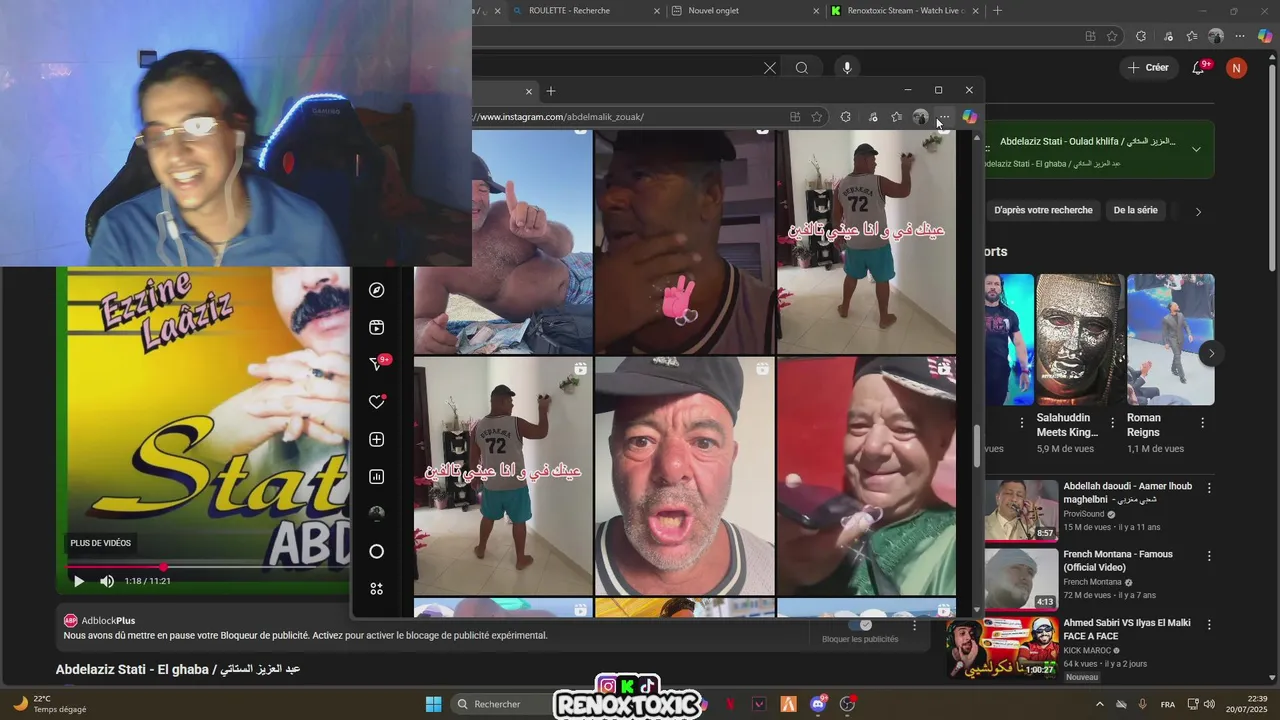Open Instagram Explore compass icon
This screenshot has width=1280, height=720.
[x=377, y=290]
